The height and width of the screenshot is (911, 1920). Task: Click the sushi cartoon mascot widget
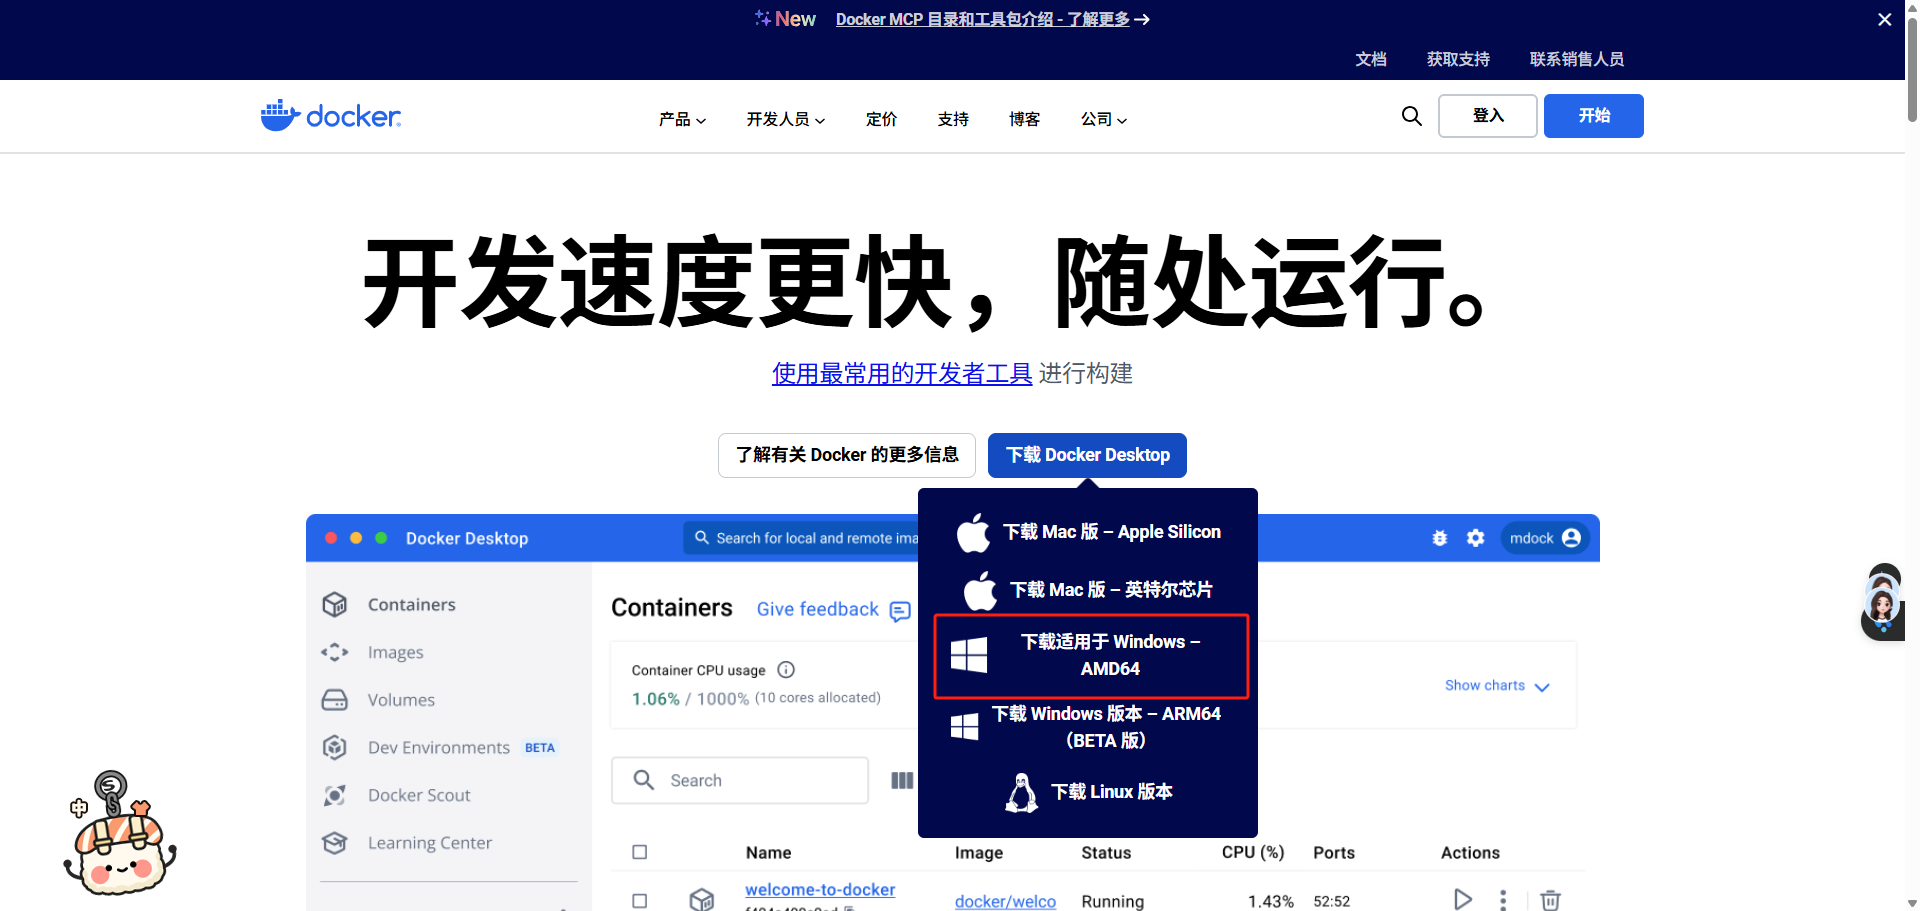click(120, 833)
